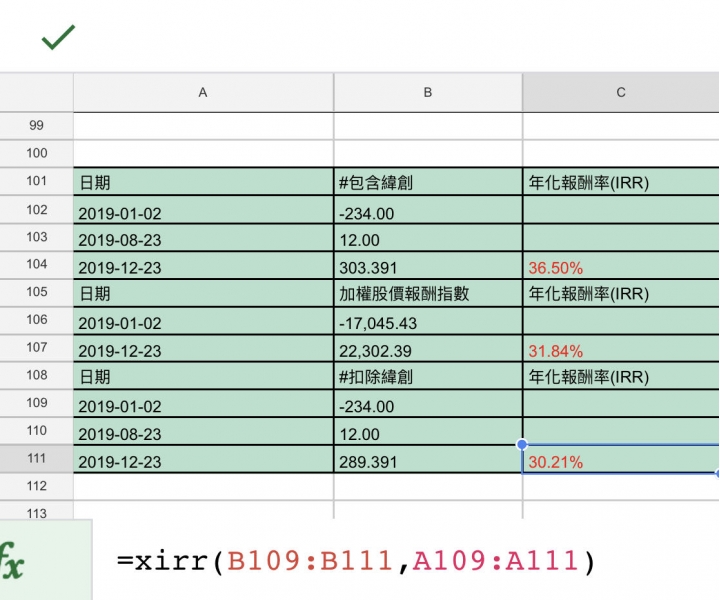This screenshot has height=600, width=720.
Task: Select row 103 value 12.00
Action: 428,237
